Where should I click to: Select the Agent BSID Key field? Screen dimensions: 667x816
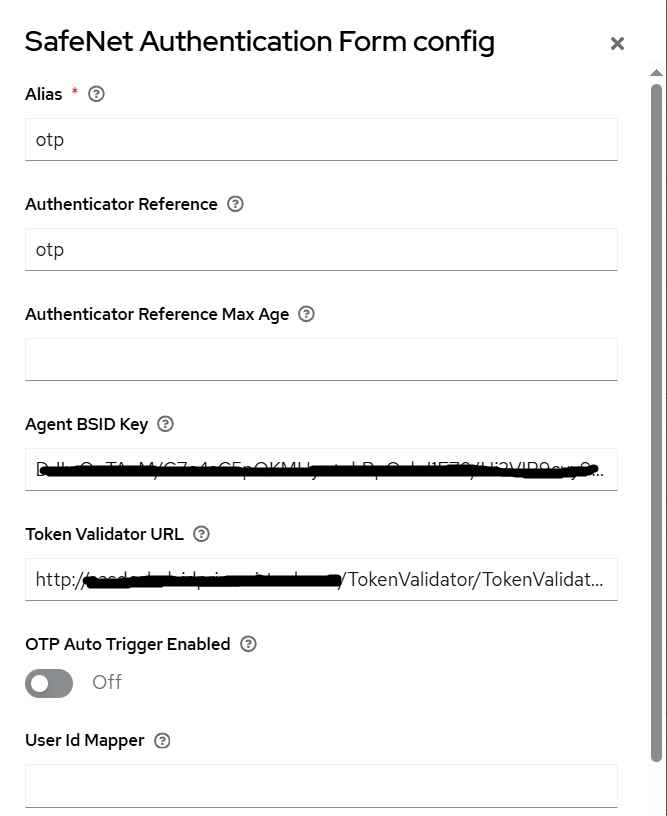coord(320,470)
